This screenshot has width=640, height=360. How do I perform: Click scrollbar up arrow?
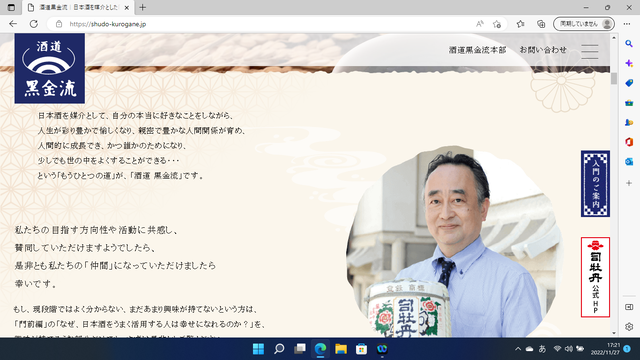pos(614,38)
